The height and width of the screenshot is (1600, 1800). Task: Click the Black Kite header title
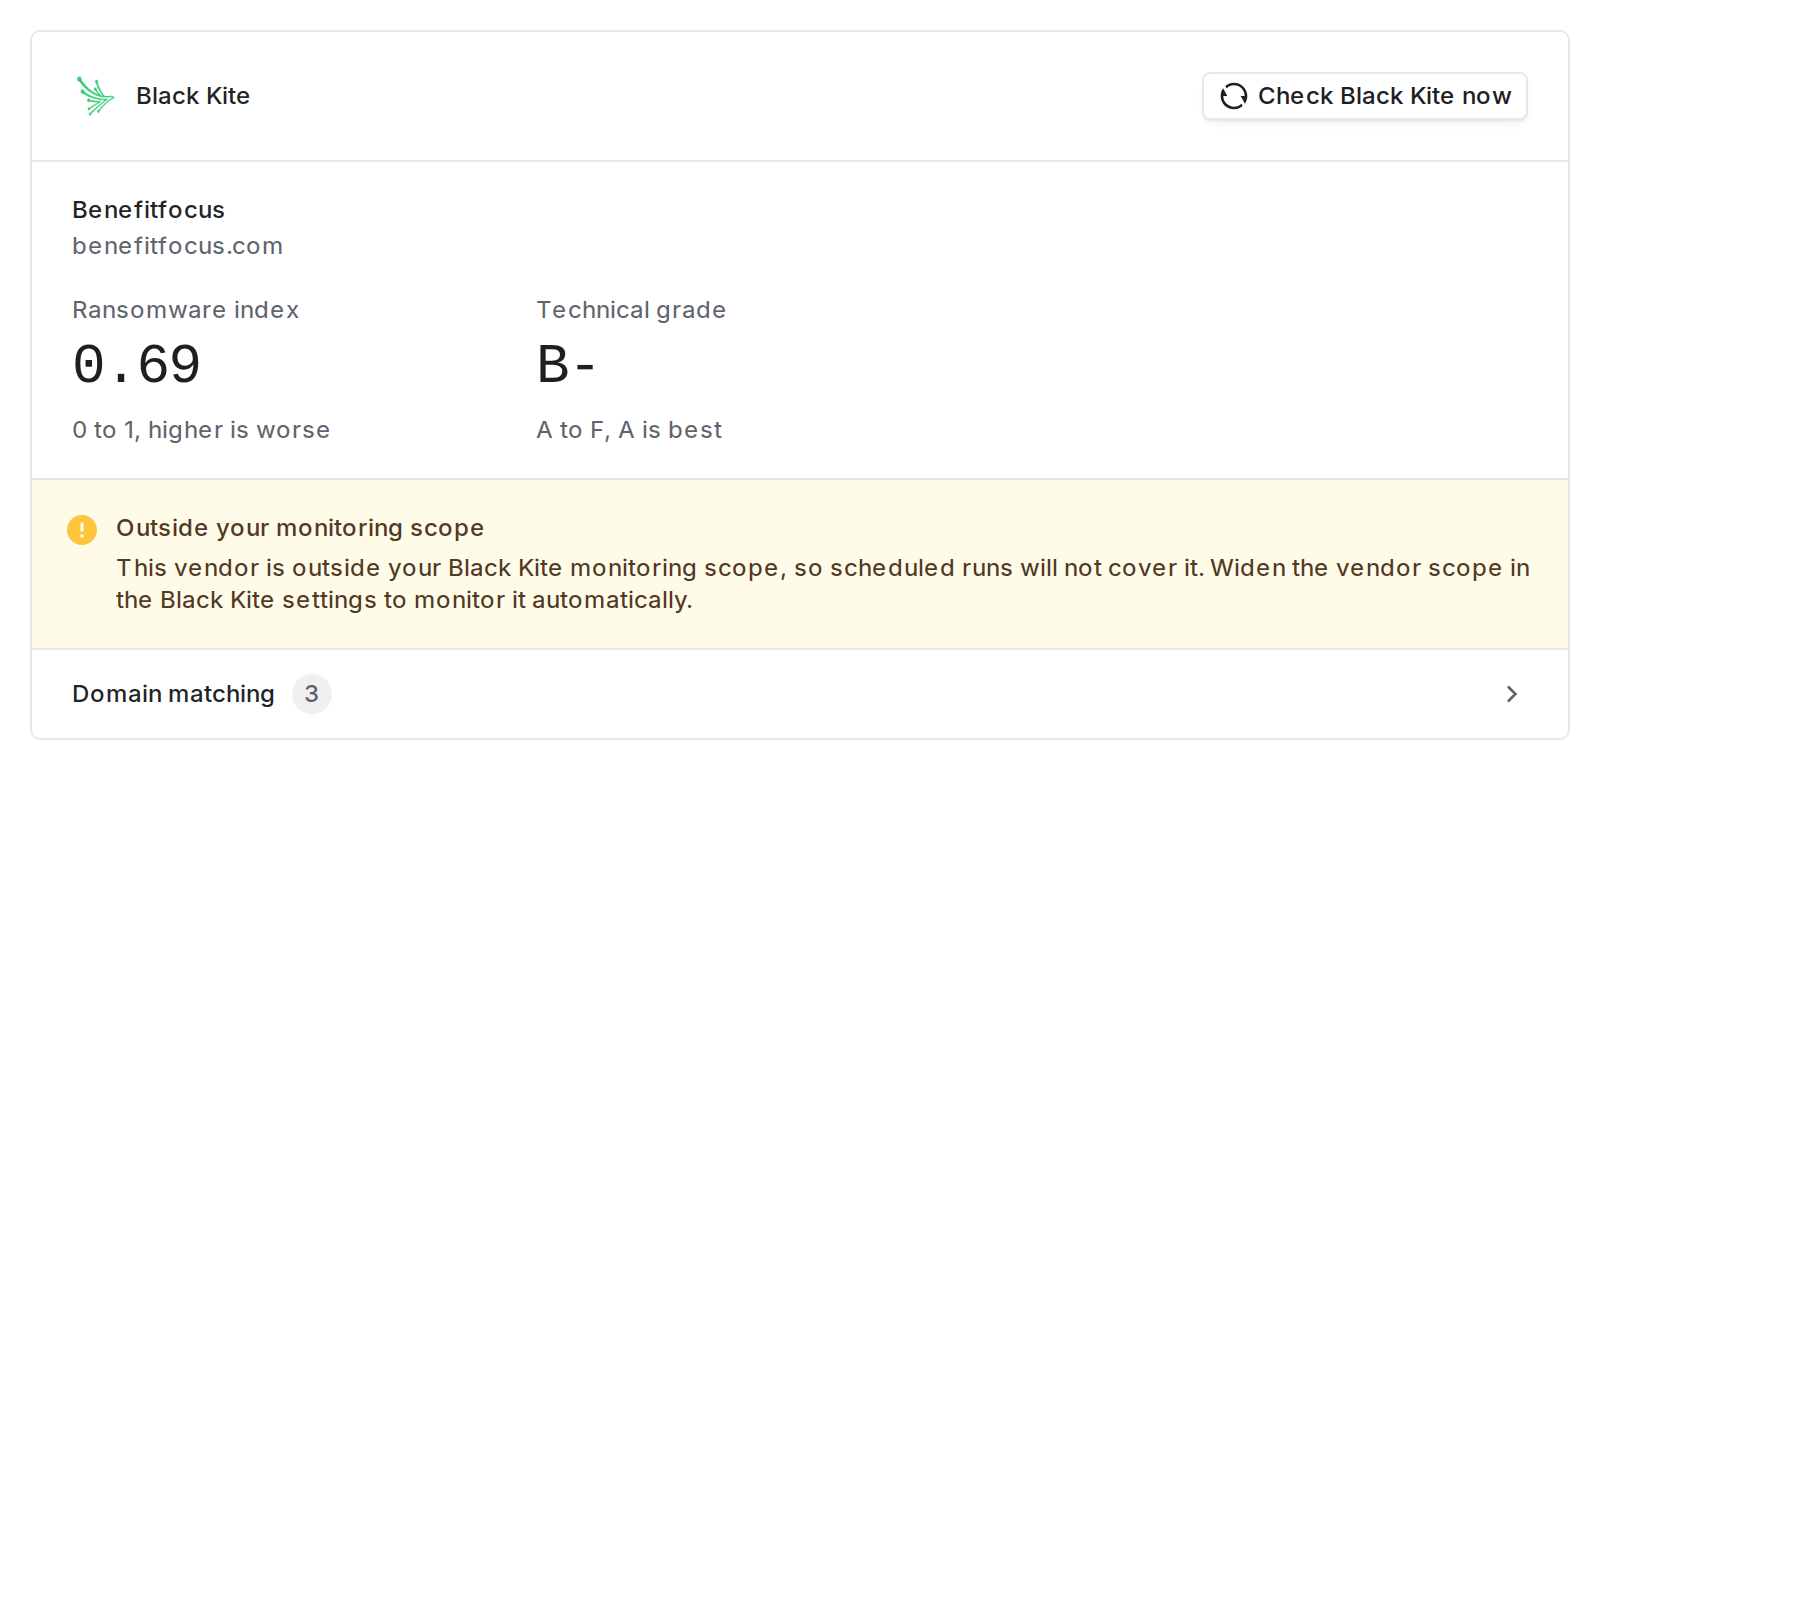(x=193, y=96)
